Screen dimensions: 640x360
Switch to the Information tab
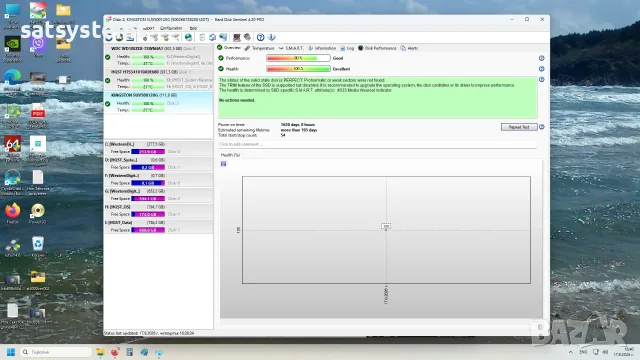coord(322,48)
